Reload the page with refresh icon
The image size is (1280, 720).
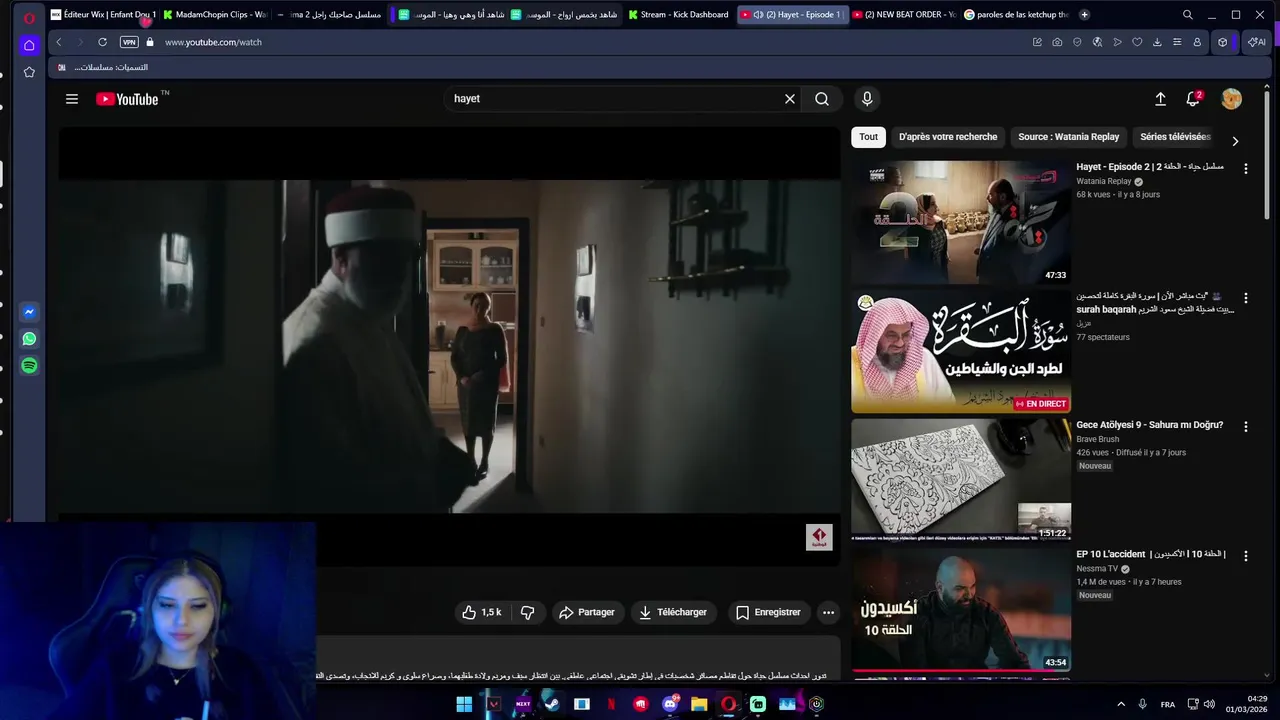pos(102,42)
